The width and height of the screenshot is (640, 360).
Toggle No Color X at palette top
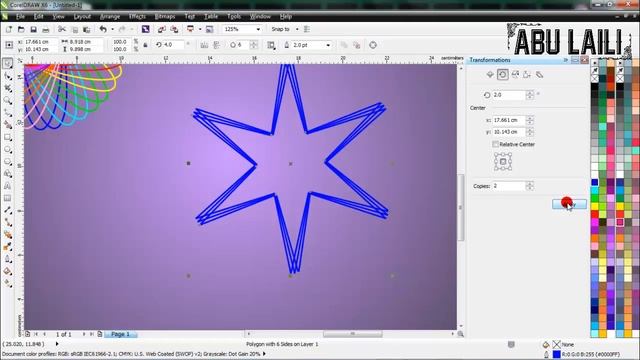click(595, 78)
